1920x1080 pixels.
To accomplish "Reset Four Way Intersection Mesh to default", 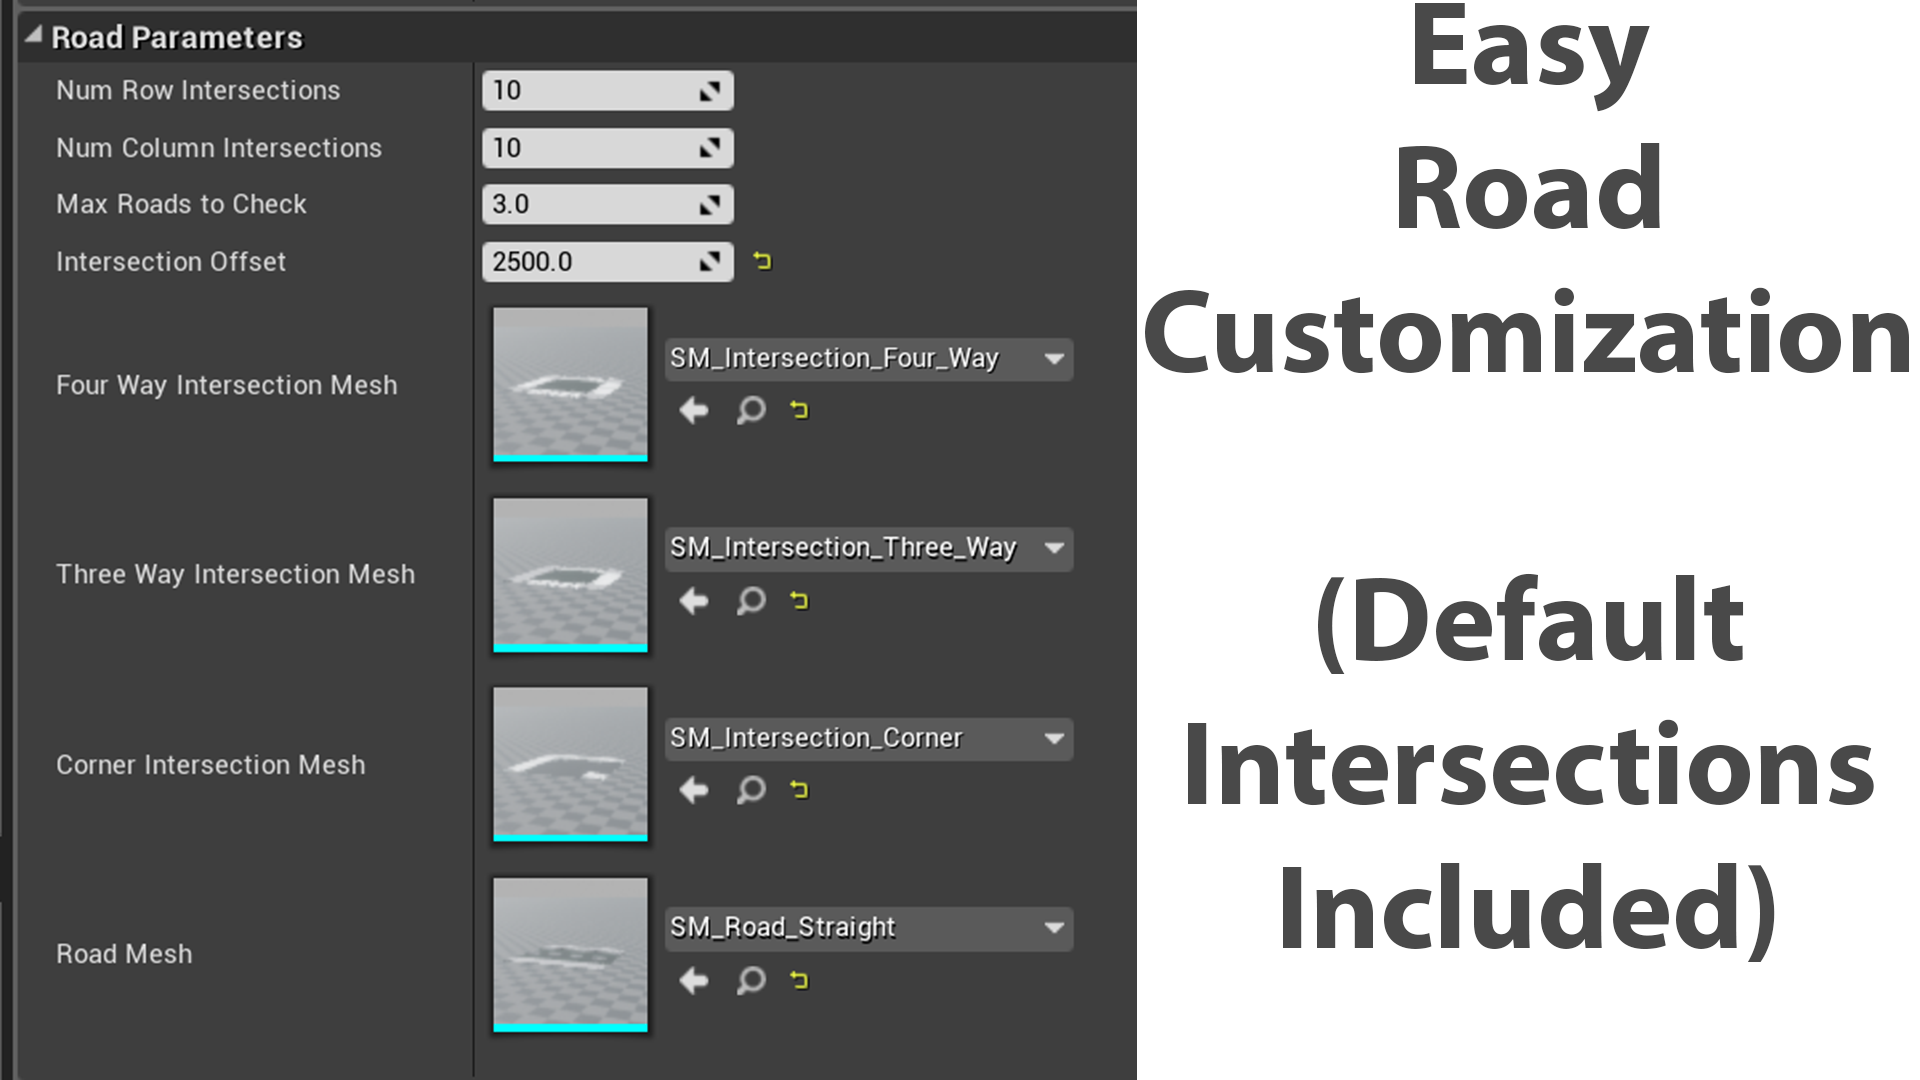I will tap(799, 410).
